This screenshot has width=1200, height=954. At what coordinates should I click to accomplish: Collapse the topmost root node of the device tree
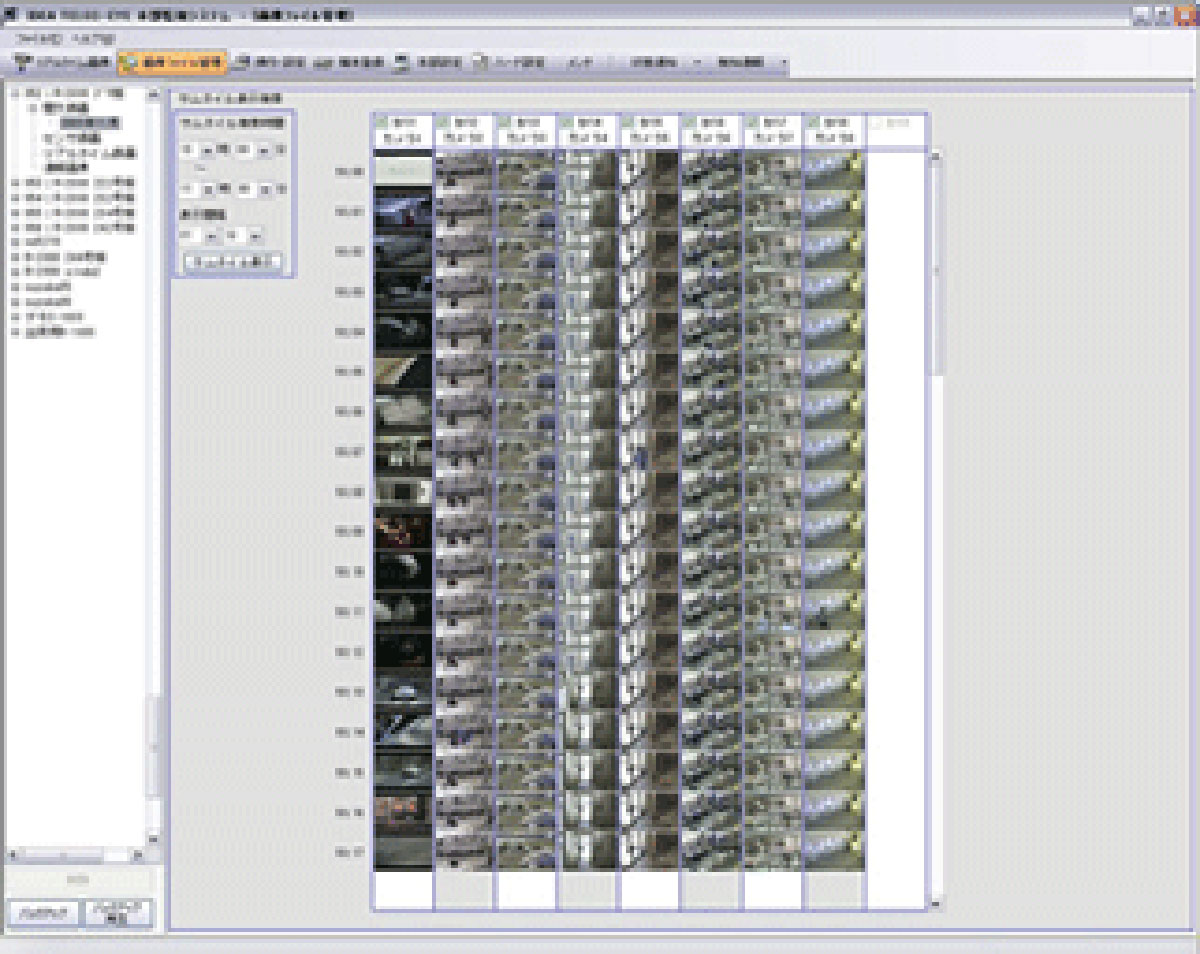[x=15, y=94]
